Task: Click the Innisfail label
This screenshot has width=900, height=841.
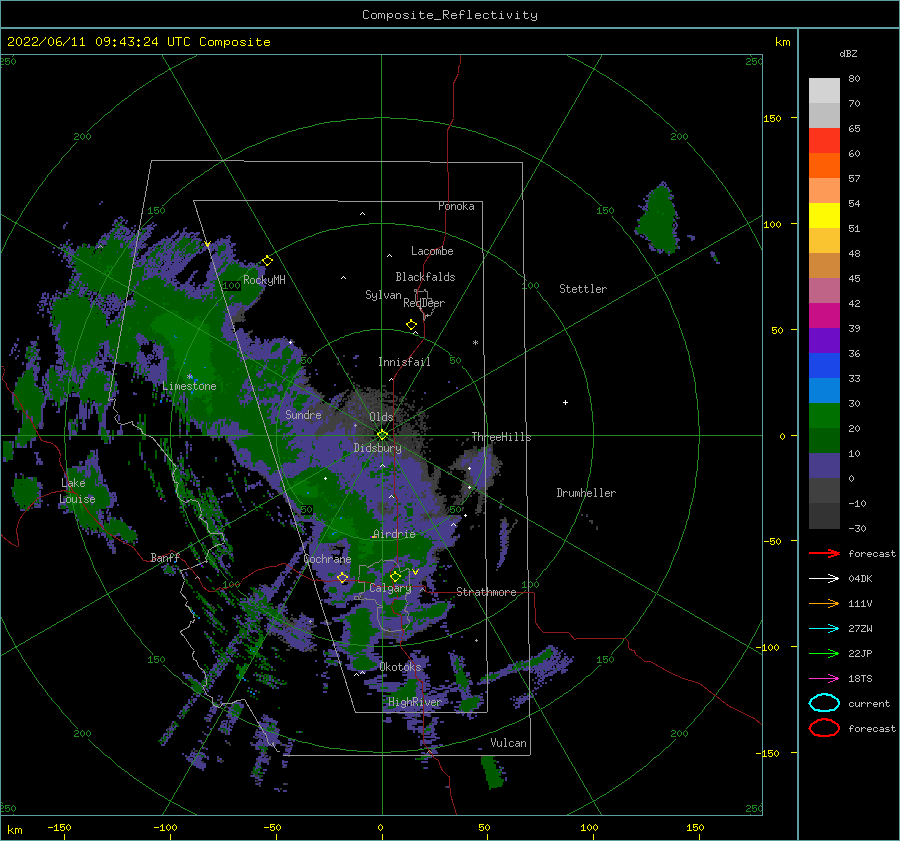Action: pos(404,362)
